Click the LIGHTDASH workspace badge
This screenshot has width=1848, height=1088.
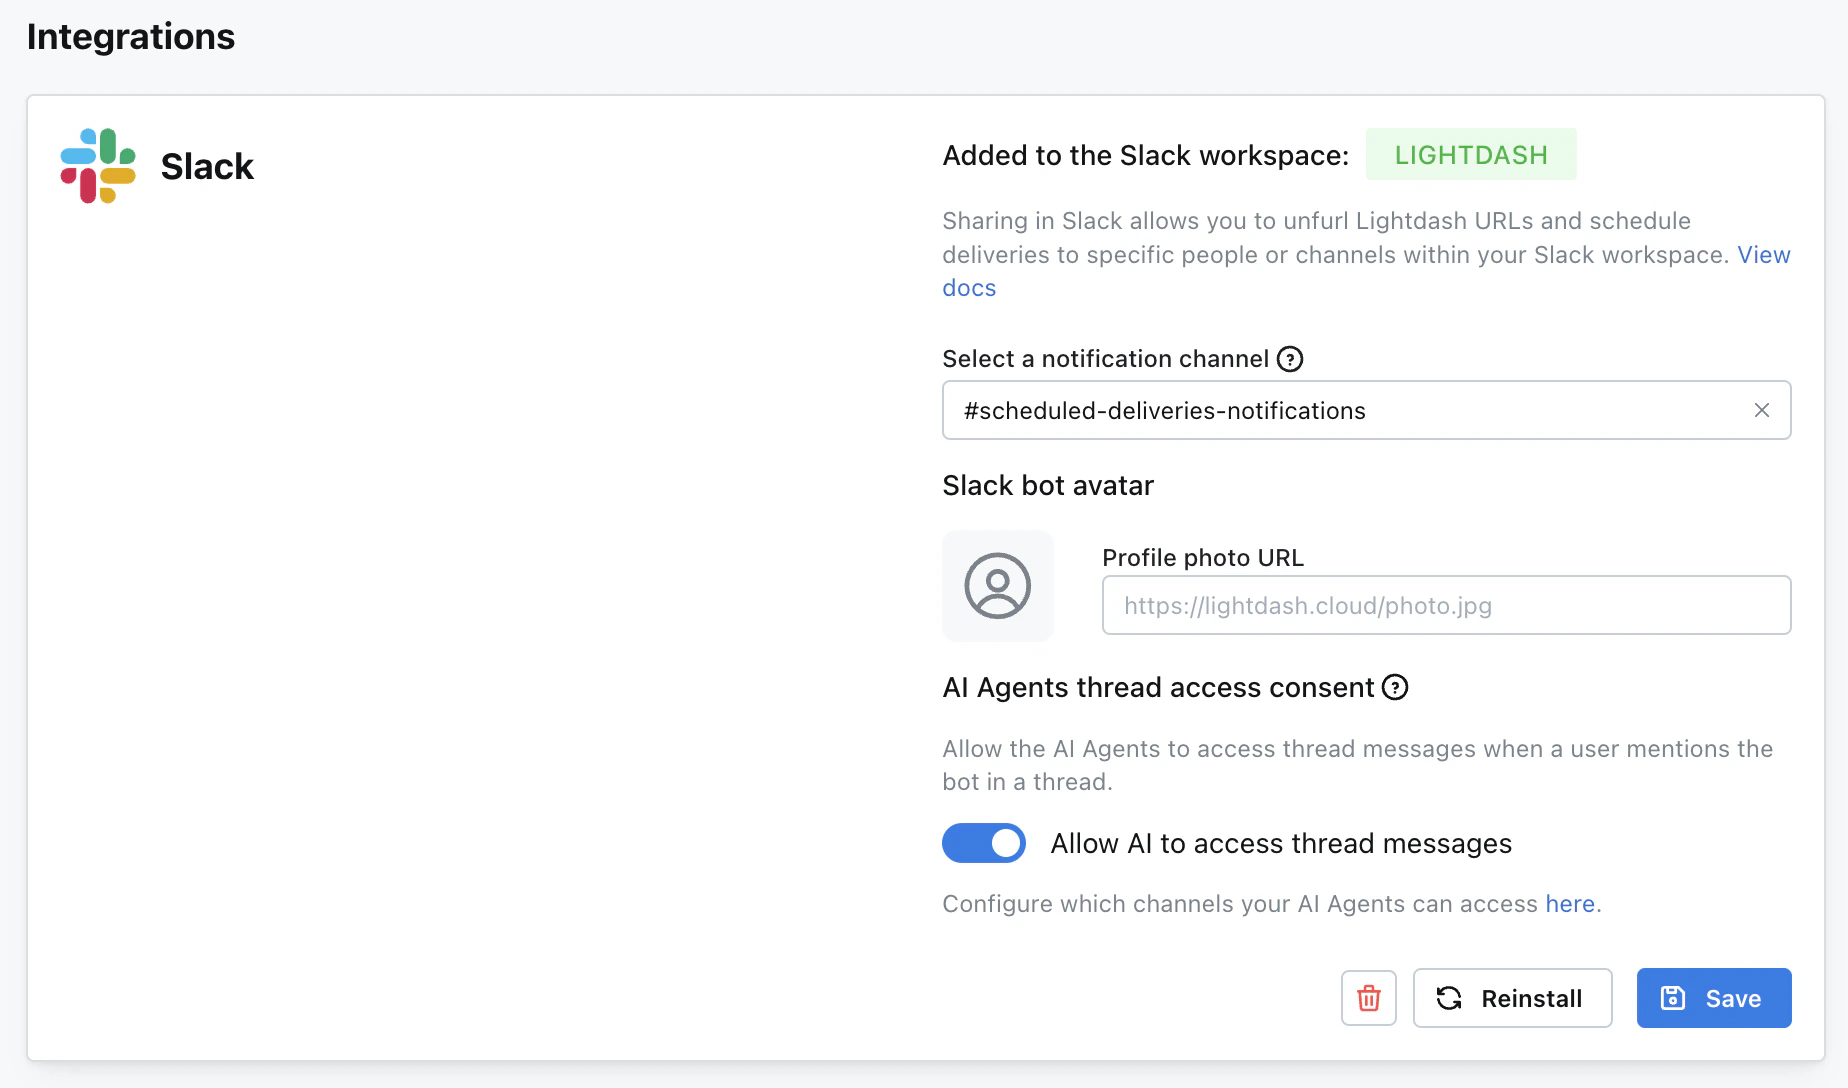[x=1470, y=155]
